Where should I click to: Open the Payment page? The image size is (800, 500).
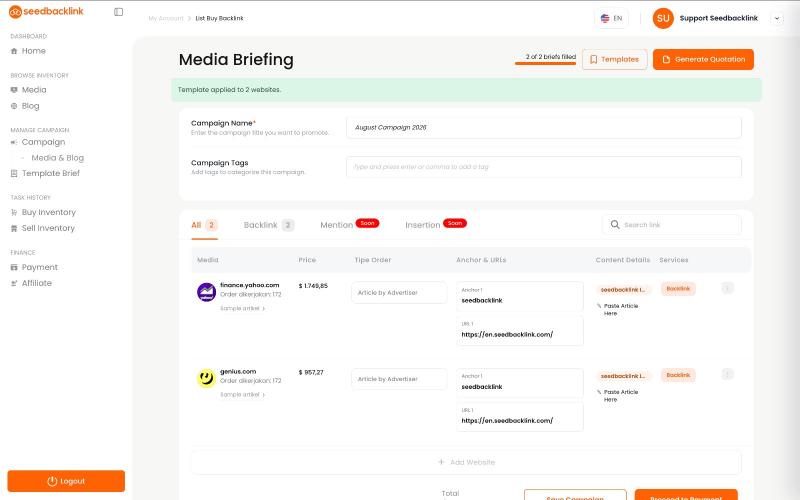click(x=39, y=267)
